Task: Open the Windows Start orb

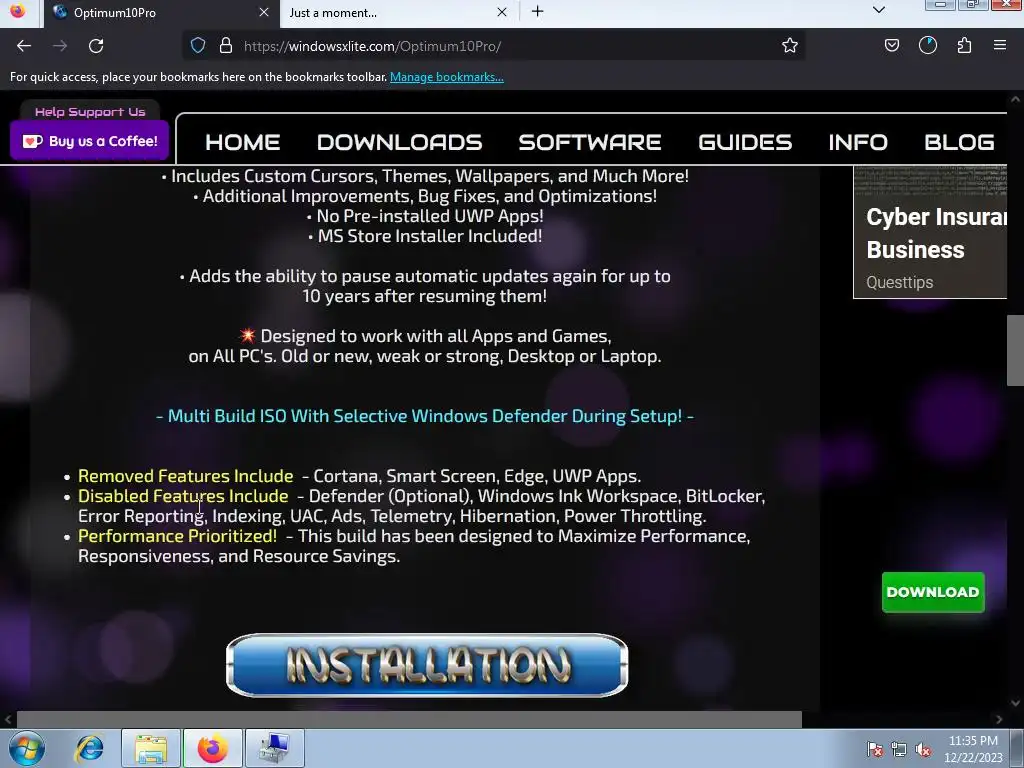Action: coord(27,748)
